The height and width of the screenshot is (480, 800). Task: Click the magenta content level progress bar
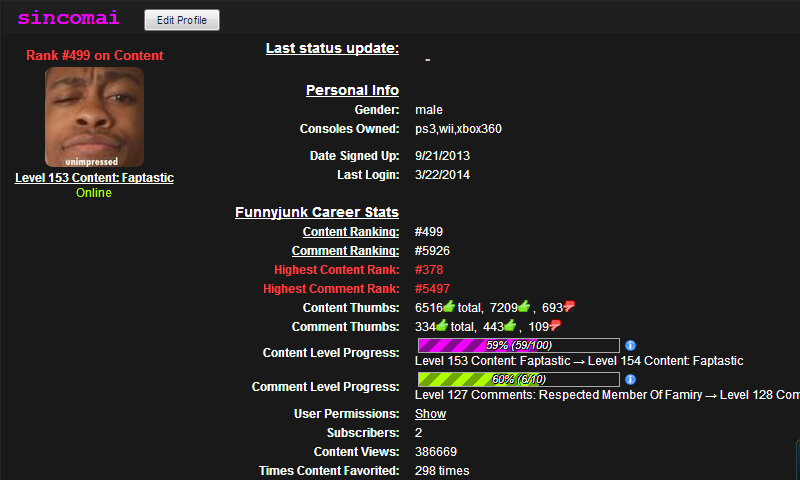pyautogui.click(x=518, y=345)
